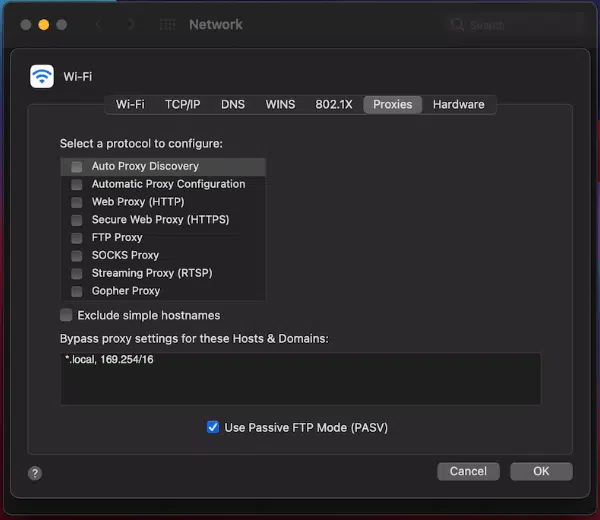This screenshot has height=520, width=600.
Task: Click the bypass proxy hosts text field
Action: [x=300, y=378]
